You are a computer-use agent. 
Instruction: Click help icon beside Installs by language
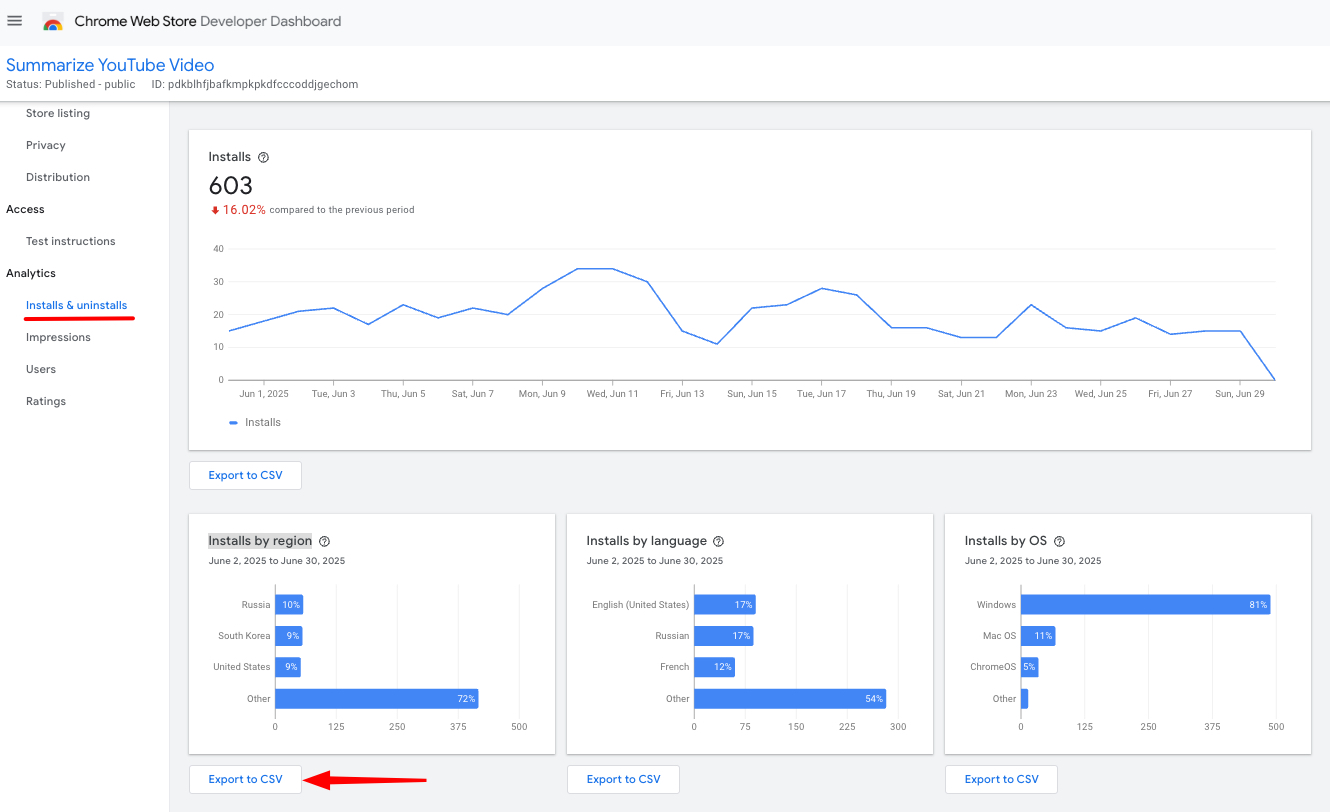718,541
